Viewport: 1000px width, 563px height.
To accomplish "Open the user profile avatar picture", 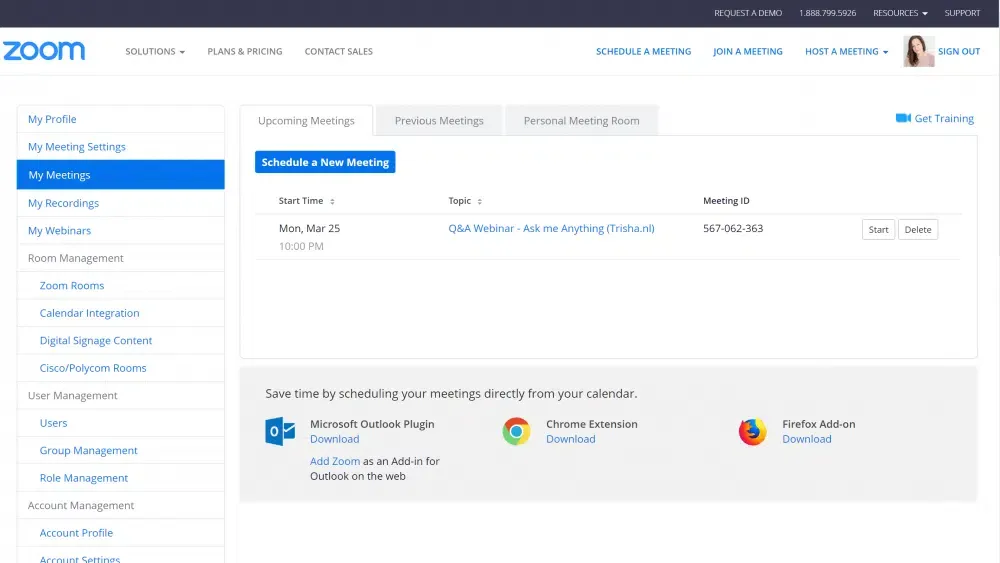I will pos(918,51).
